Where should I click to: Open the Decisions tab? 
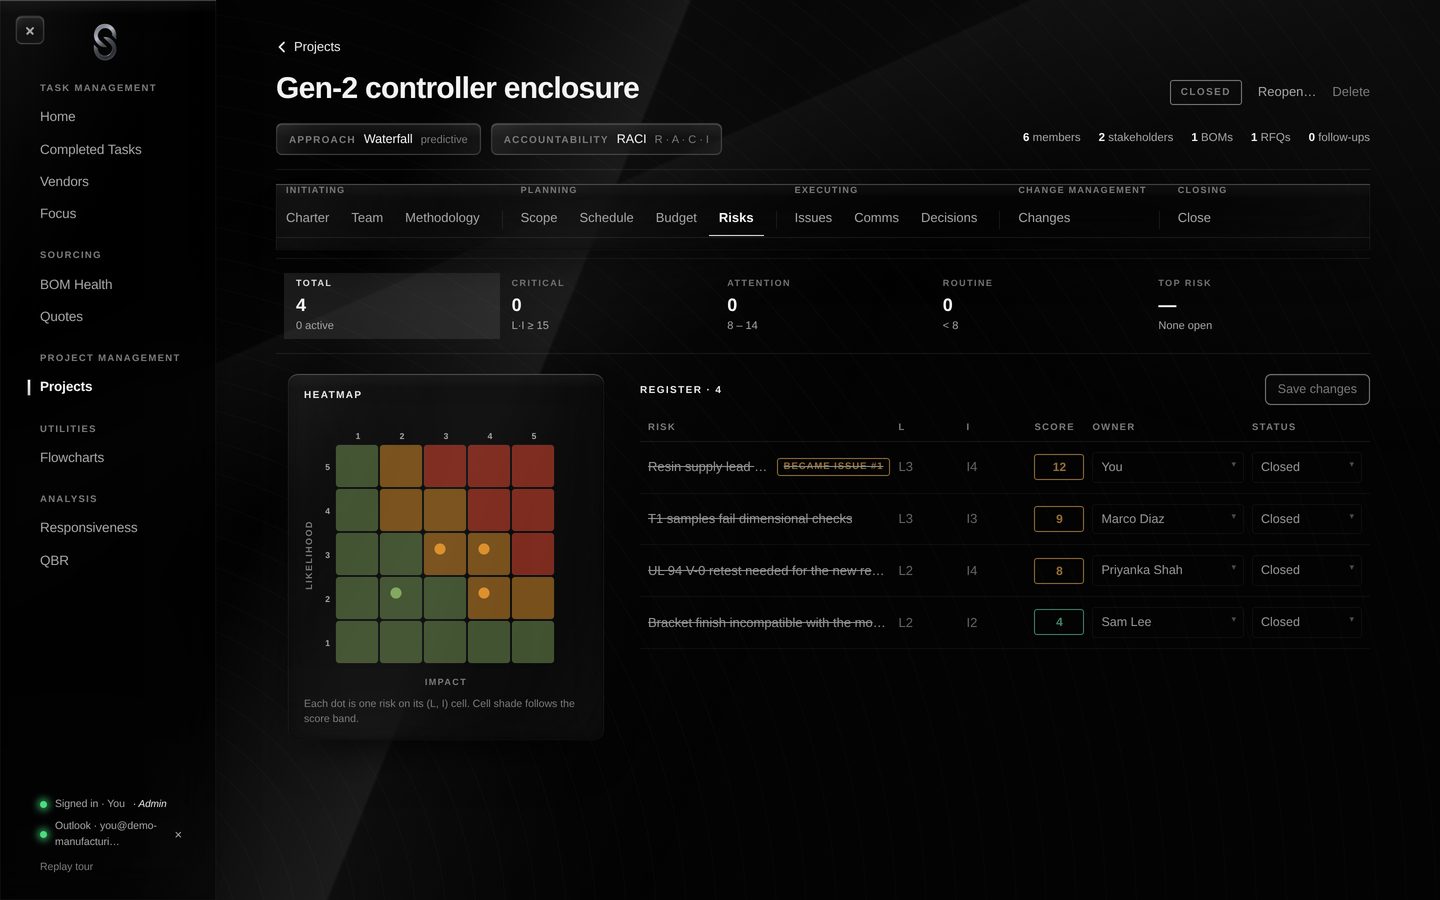(949, 218)
